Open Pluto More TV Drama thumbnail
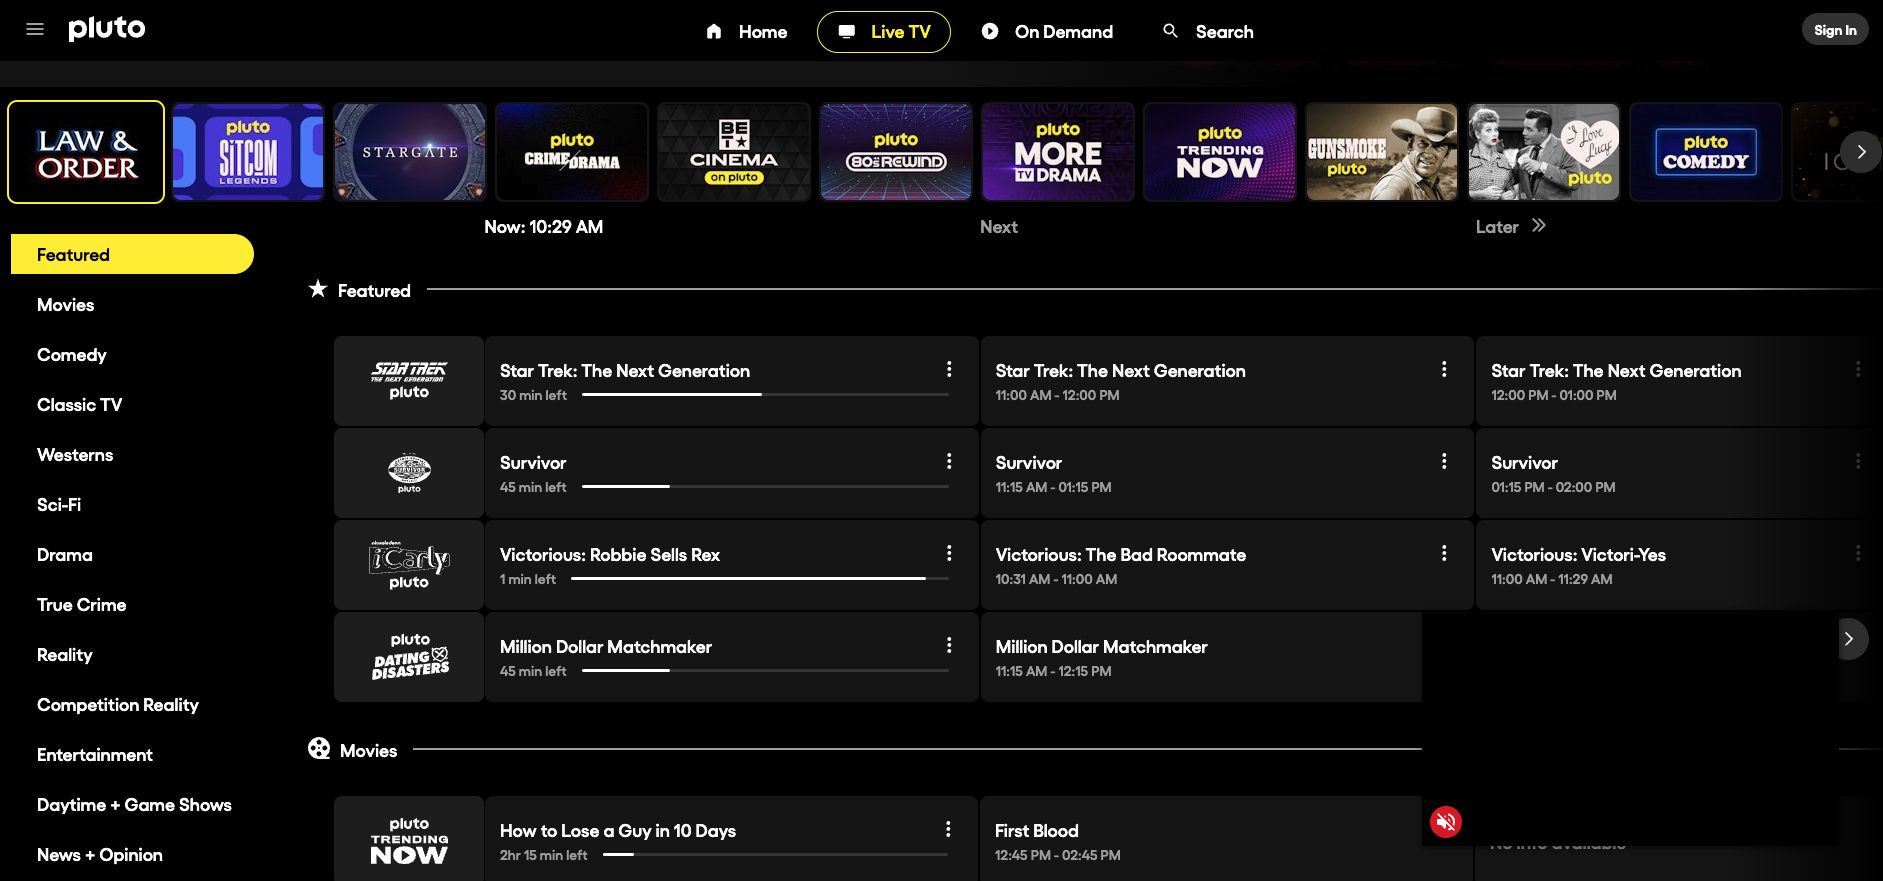The image size is (1883, 881). [x=1058, y=152]
